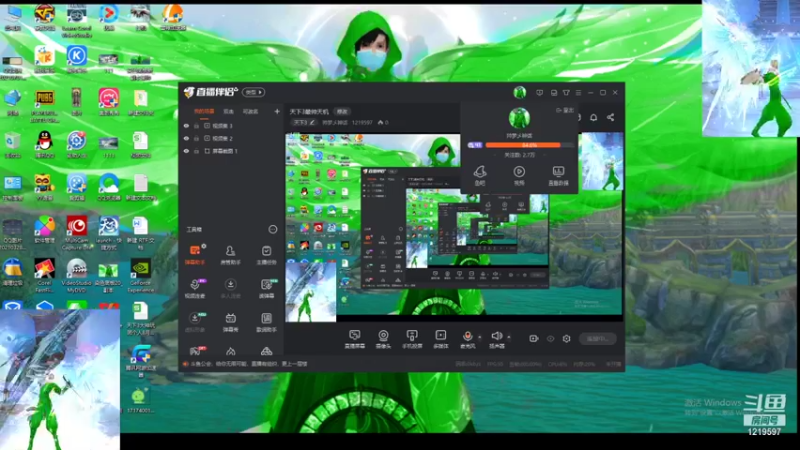Hide the first video source layer

coord(186,126)
